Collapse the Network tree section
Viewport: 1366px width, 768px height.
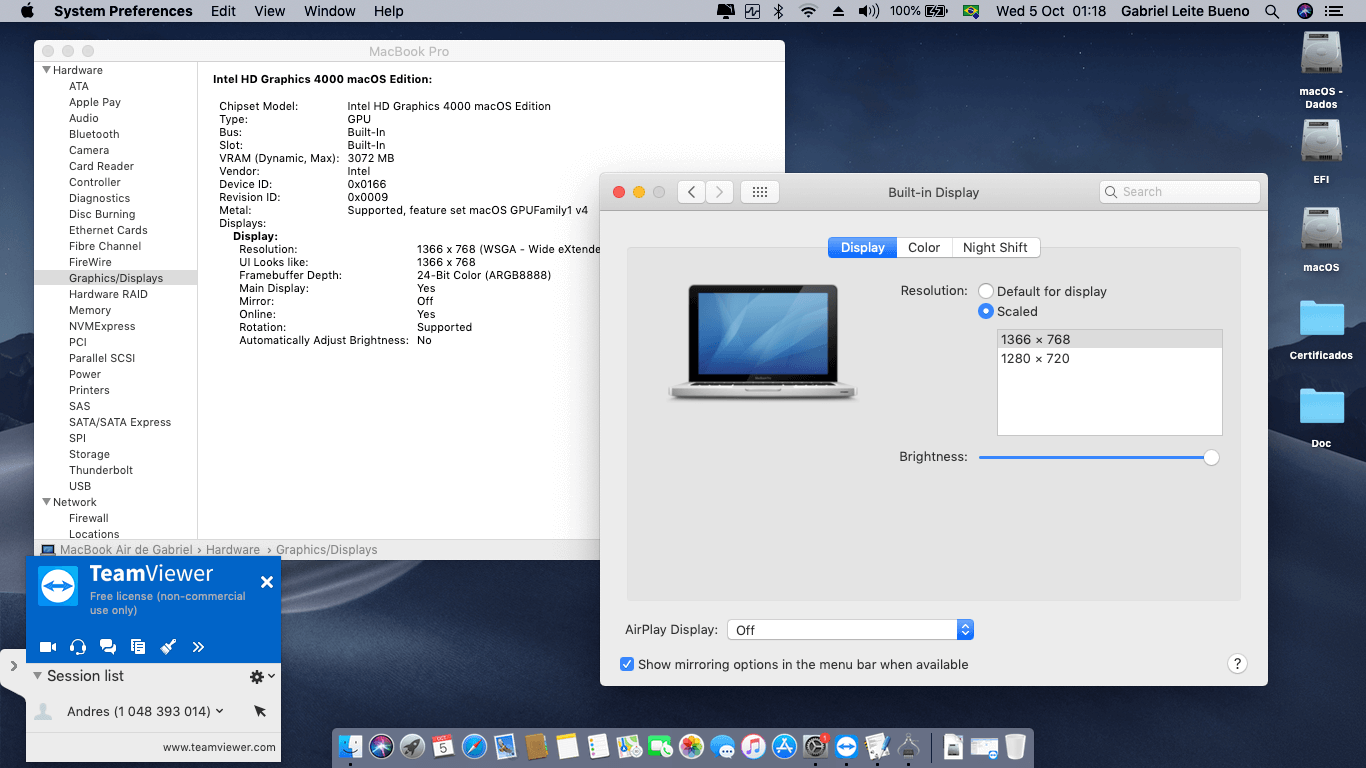[x=46, y=502]
